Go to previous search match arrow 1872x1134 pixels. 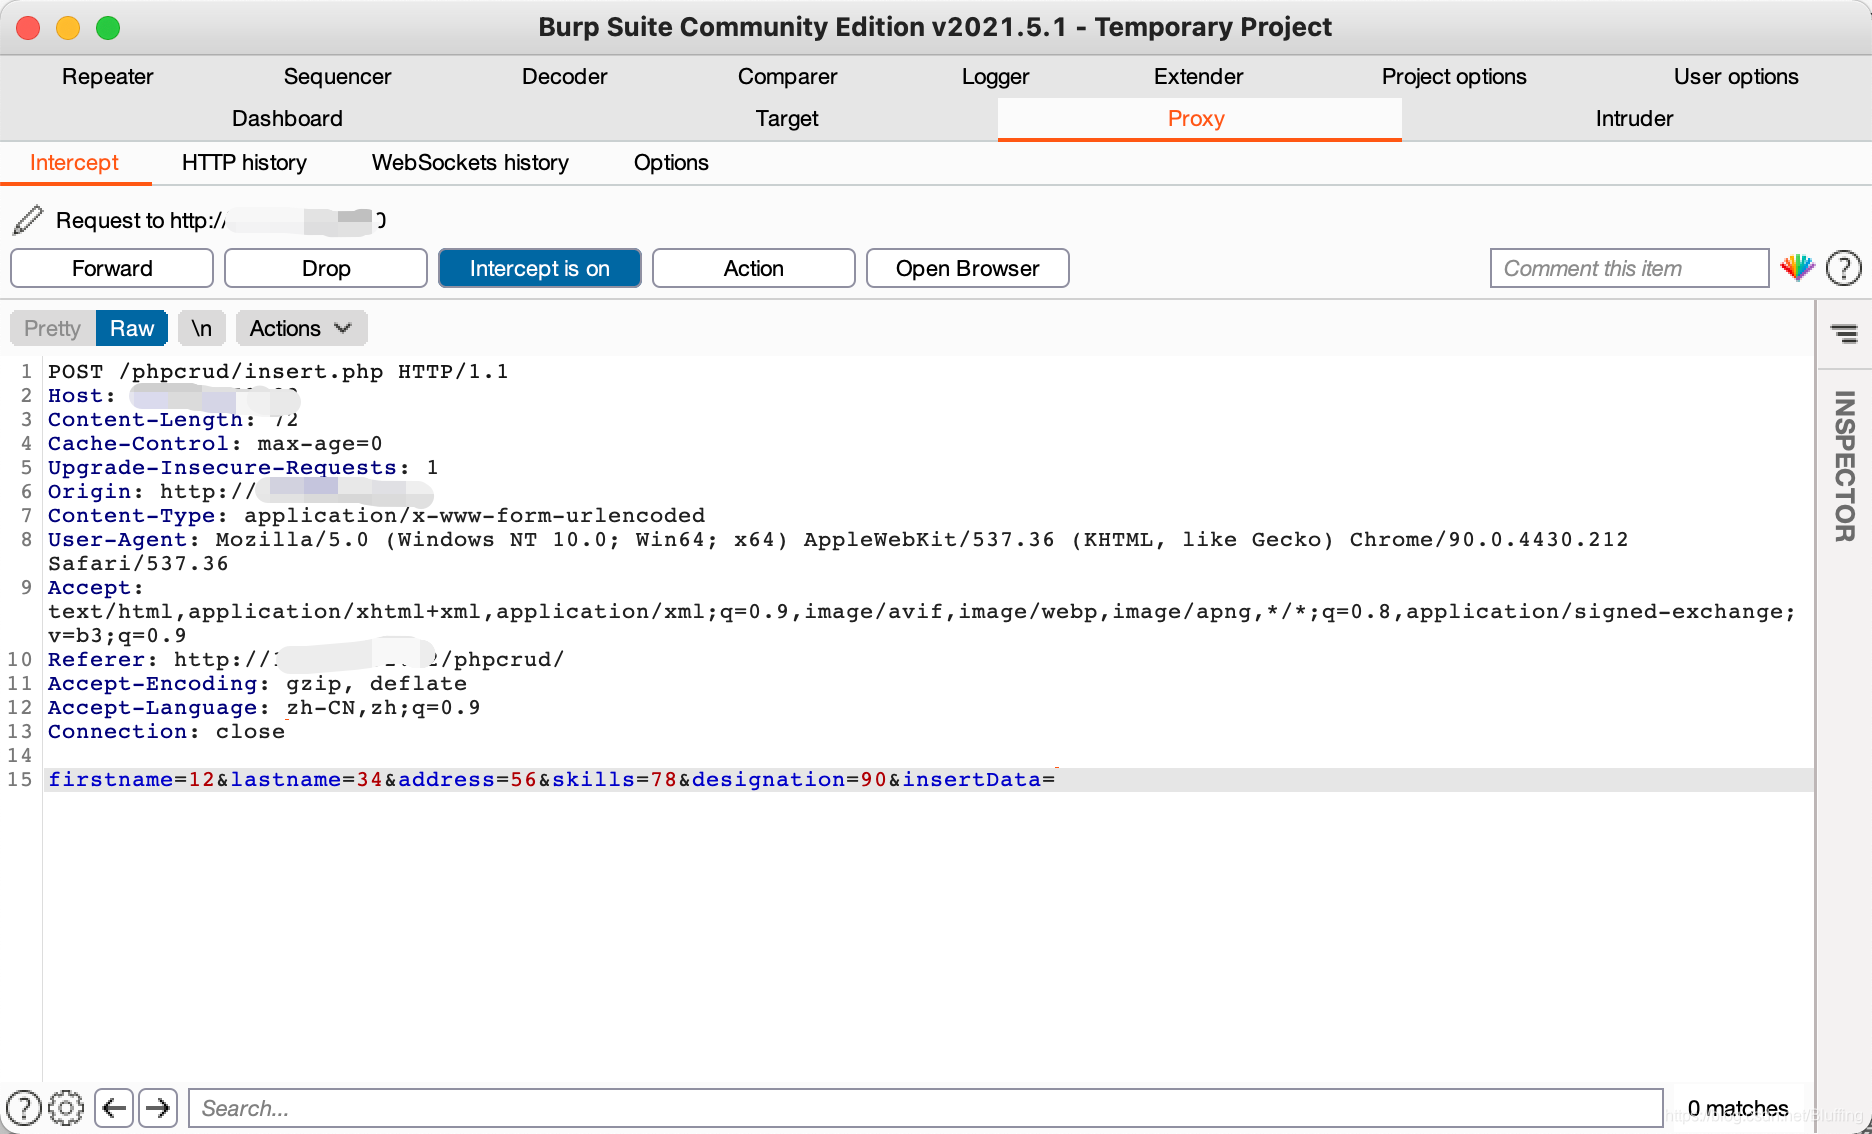click(114, 1108)
